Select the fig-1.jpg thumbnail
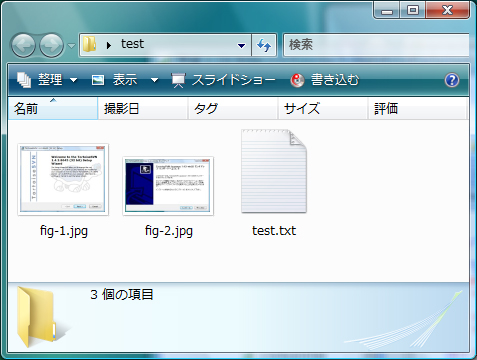Image resolution: width=477 pixels, height=360 pixels. (x=63, y=180)
